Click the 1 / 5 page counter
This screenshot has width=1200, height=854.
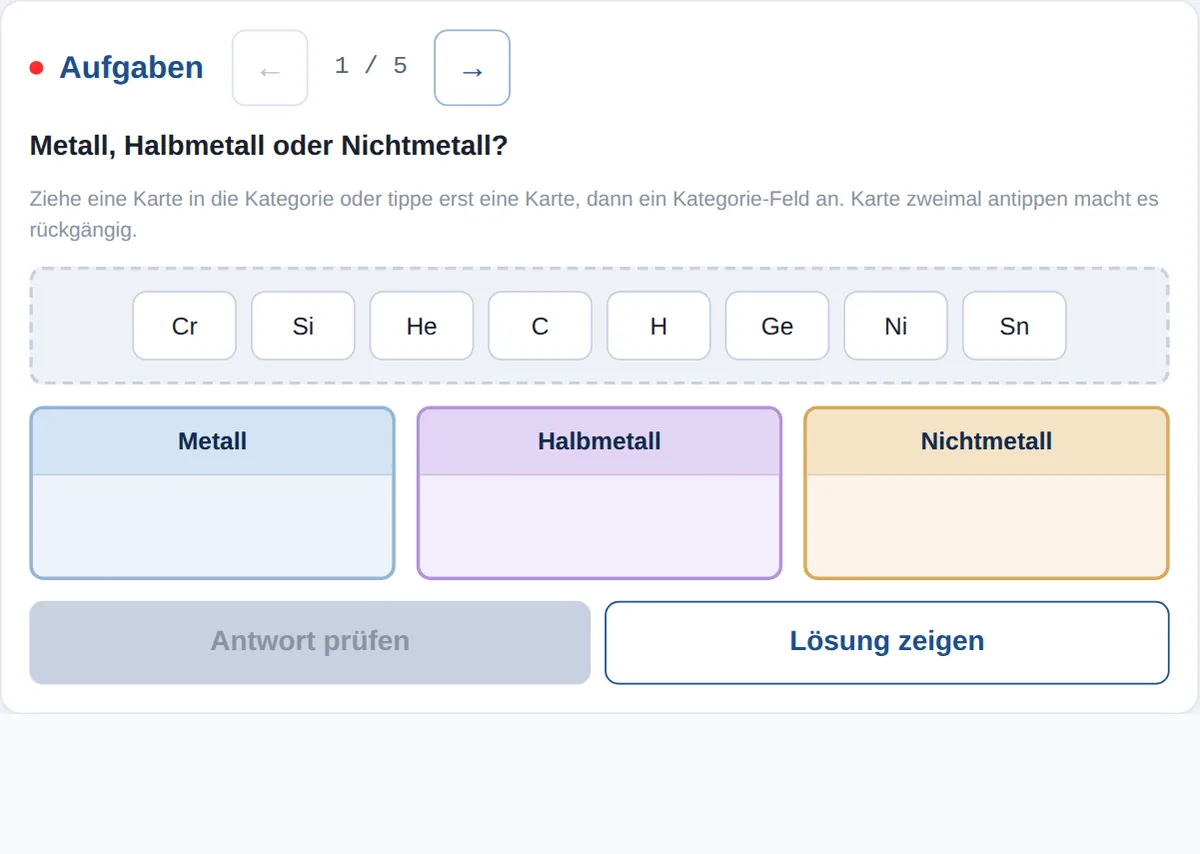pos(371,67)
